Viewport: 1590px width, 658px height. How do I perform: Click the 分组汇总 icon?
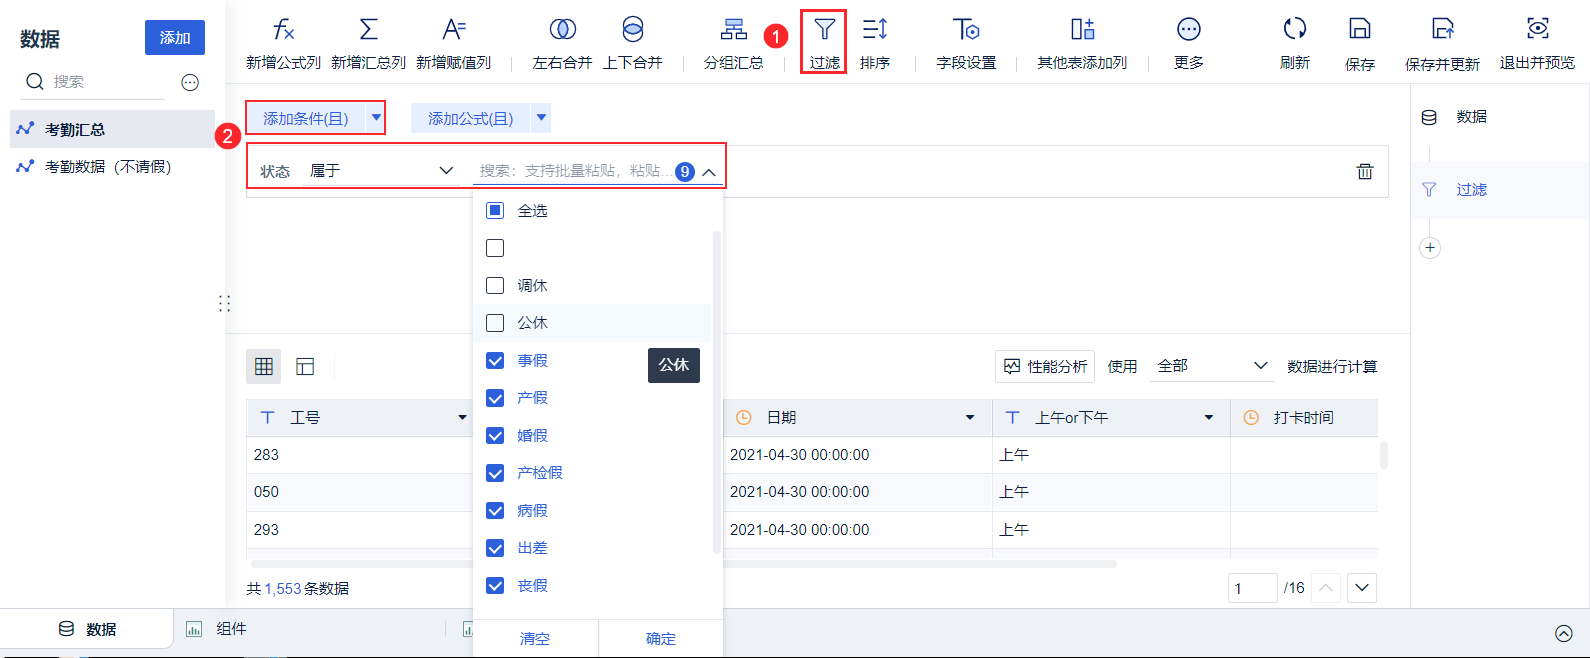pyautogui.click(x=734, y=29)
